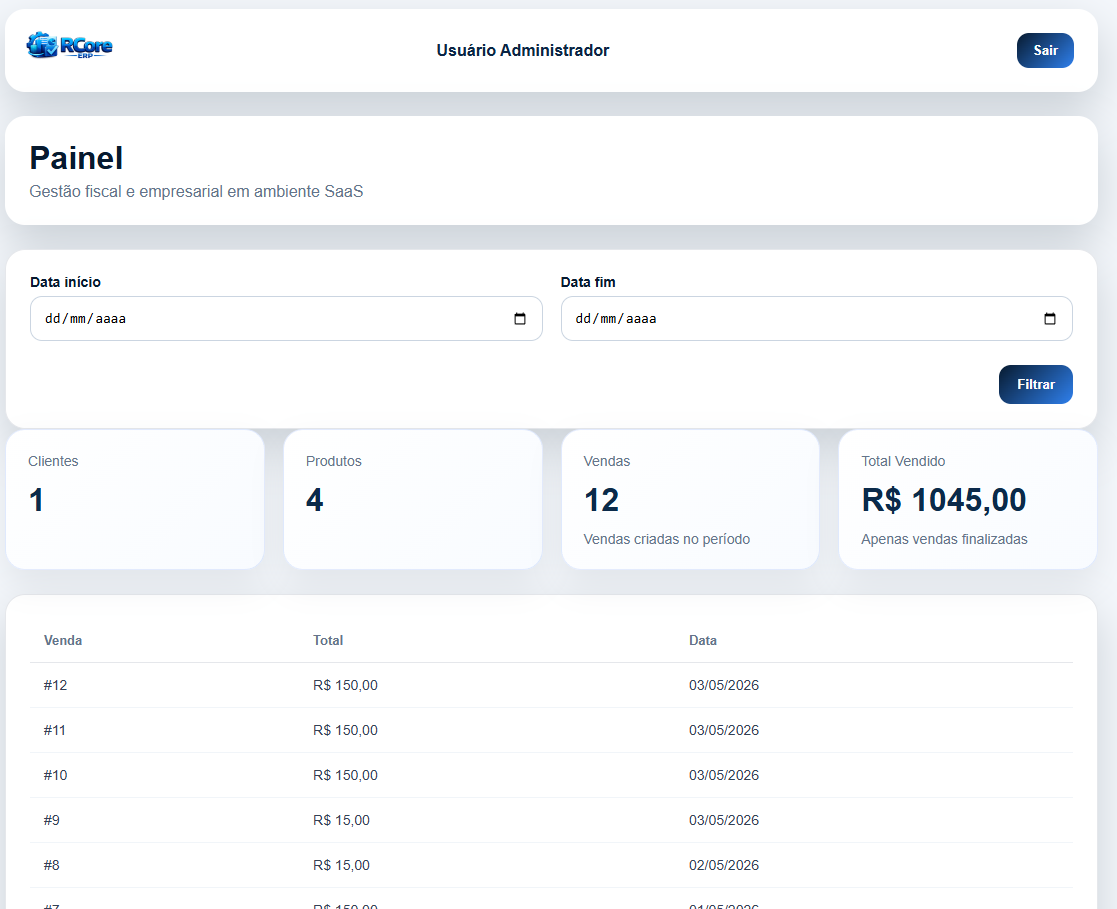Viewport: 1117px width, 909px height.
Task: Select the Produtos summary card
Action: [413, 499]
